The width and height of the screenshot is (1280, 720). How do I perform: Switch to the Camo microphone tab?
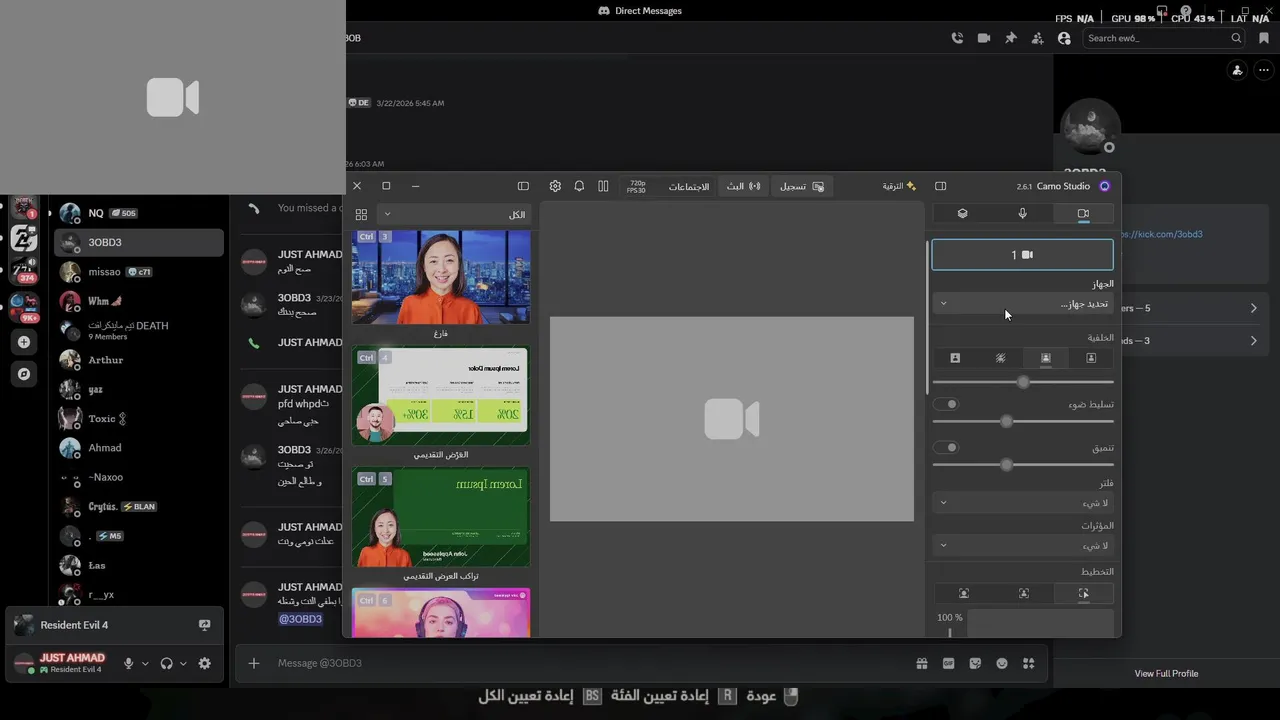tap(1022, 213)
